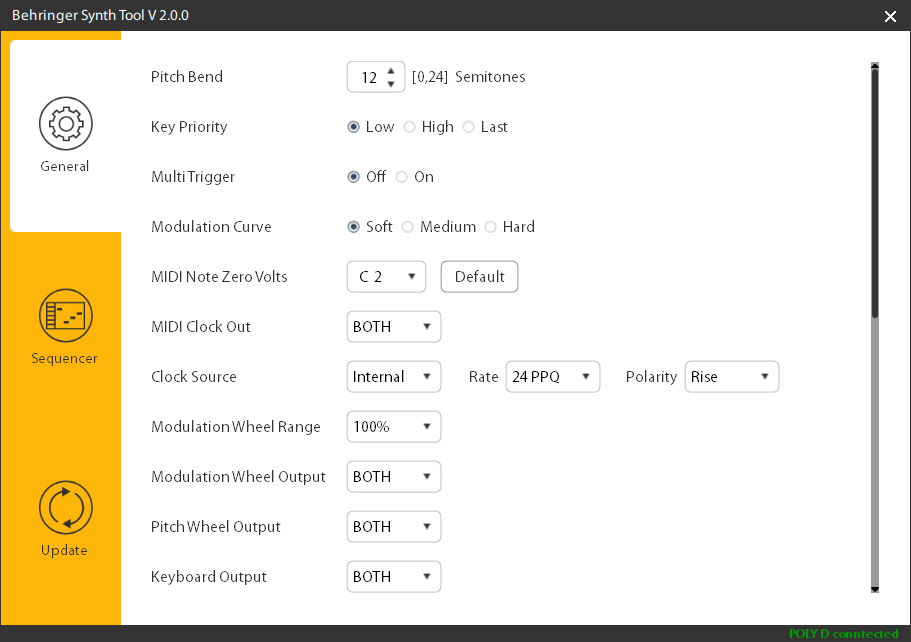Open Modulation Wheel Range dropdown
911x642 pixels.
click(x=393, y=427)
